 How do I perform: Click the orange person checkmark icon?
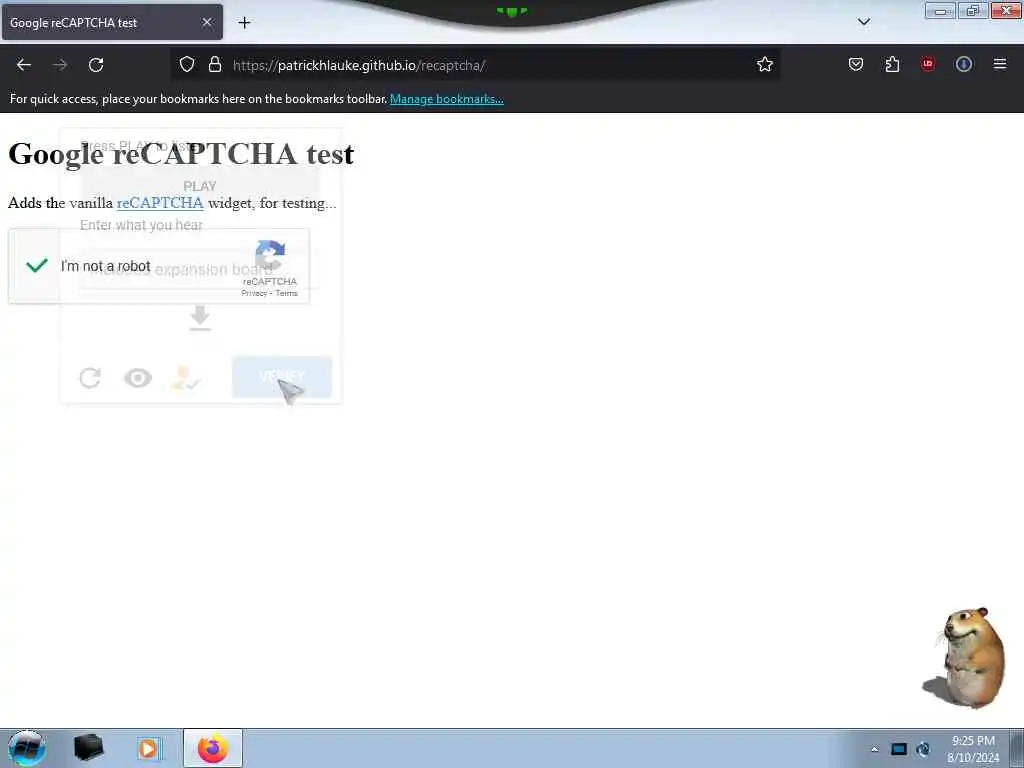(x=185, y=377)
